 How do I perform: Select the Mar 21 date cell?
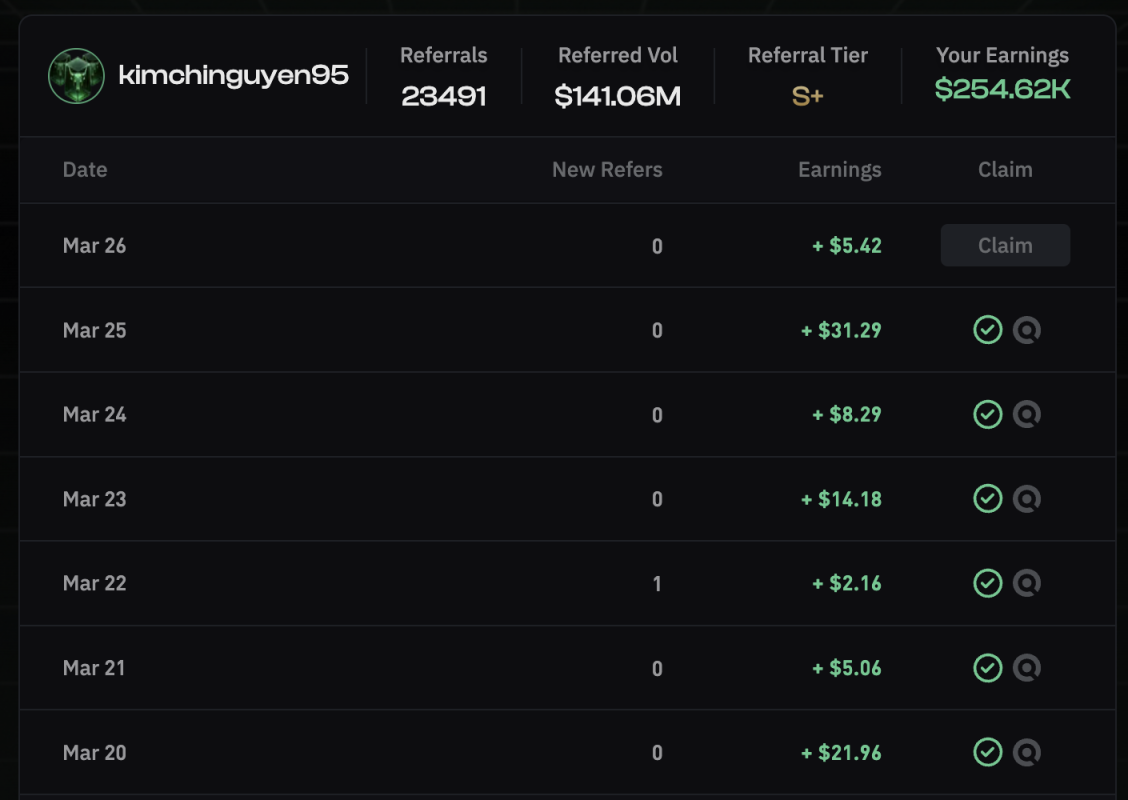tap(94, 668)
